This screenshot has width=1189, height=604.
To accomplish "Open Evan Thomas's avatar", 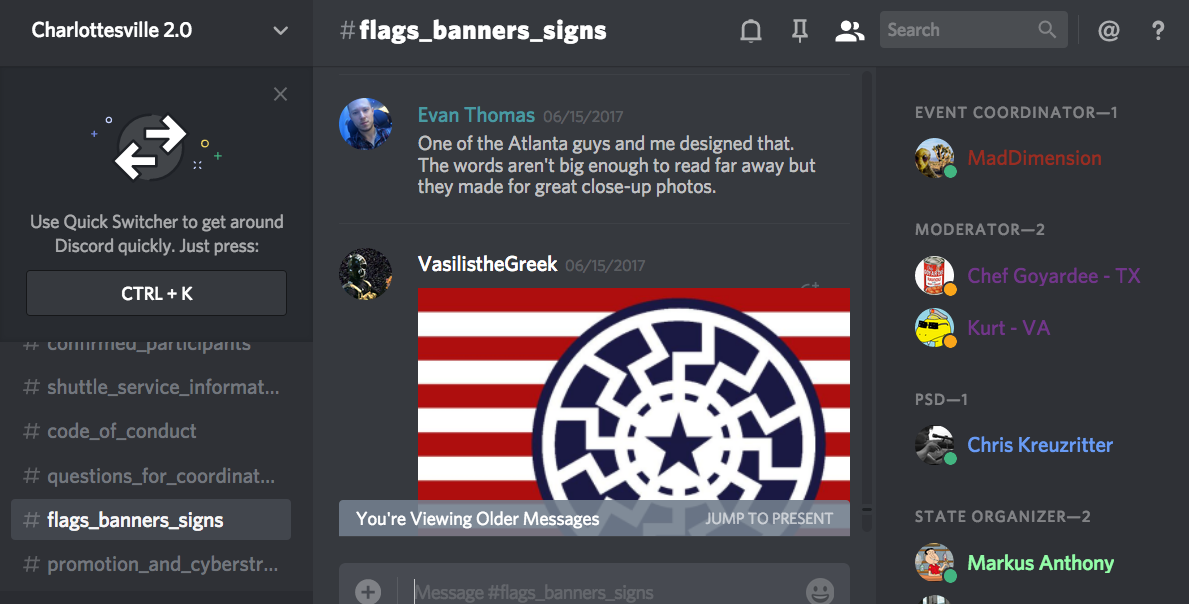I will pos(365,124).
